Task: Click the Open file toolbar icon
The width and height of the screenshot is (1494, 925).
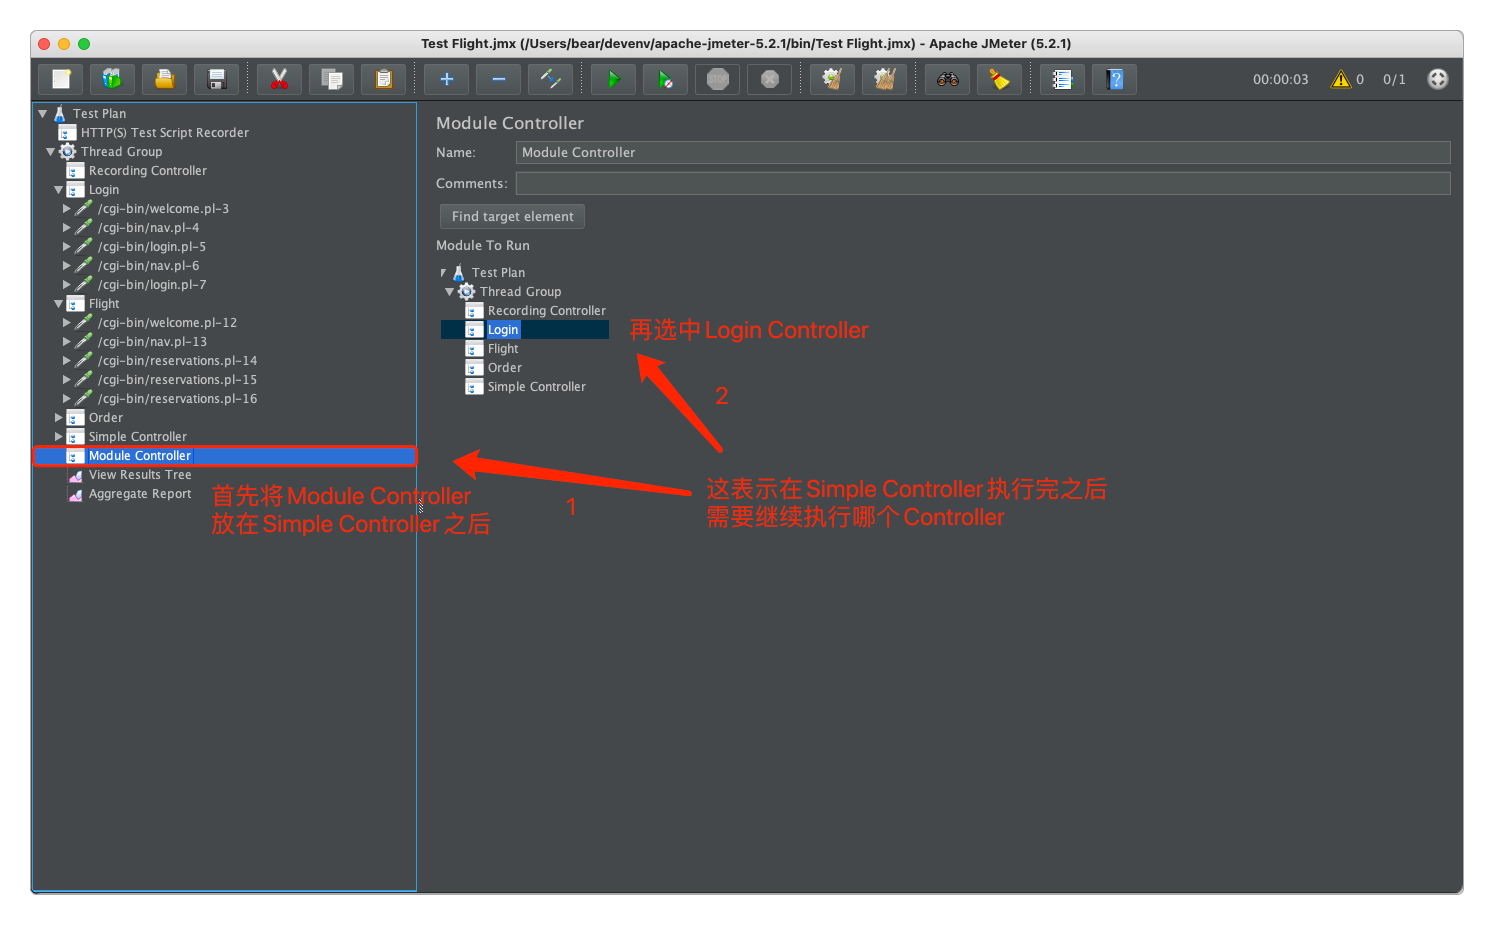Action: [164, 79]
